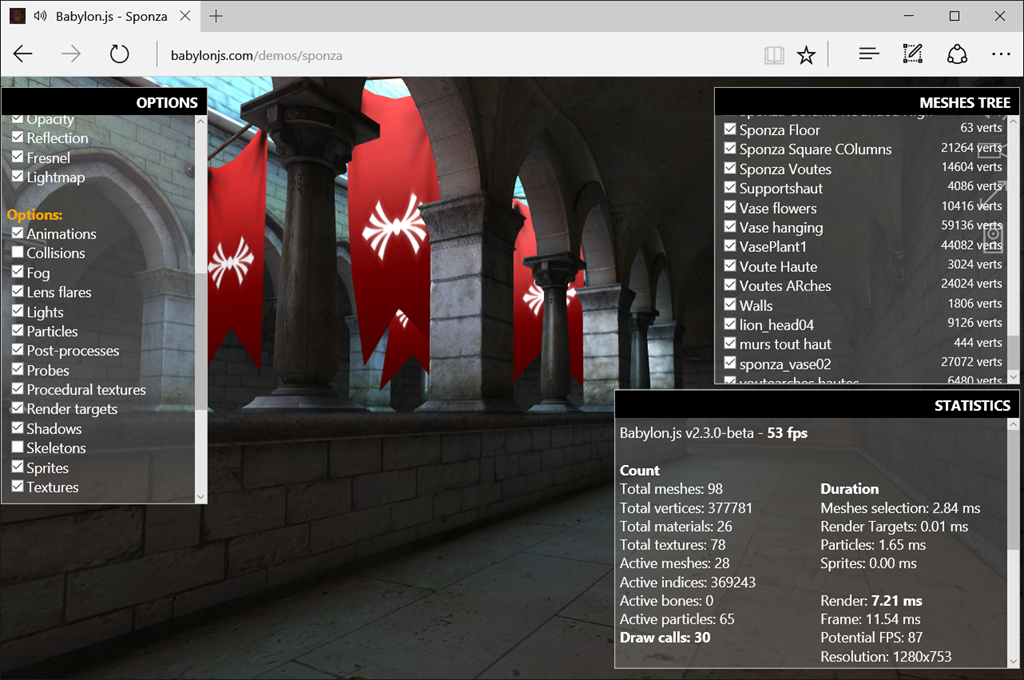
Task: Hide the Voute Haute mesh
Action: 730,266
